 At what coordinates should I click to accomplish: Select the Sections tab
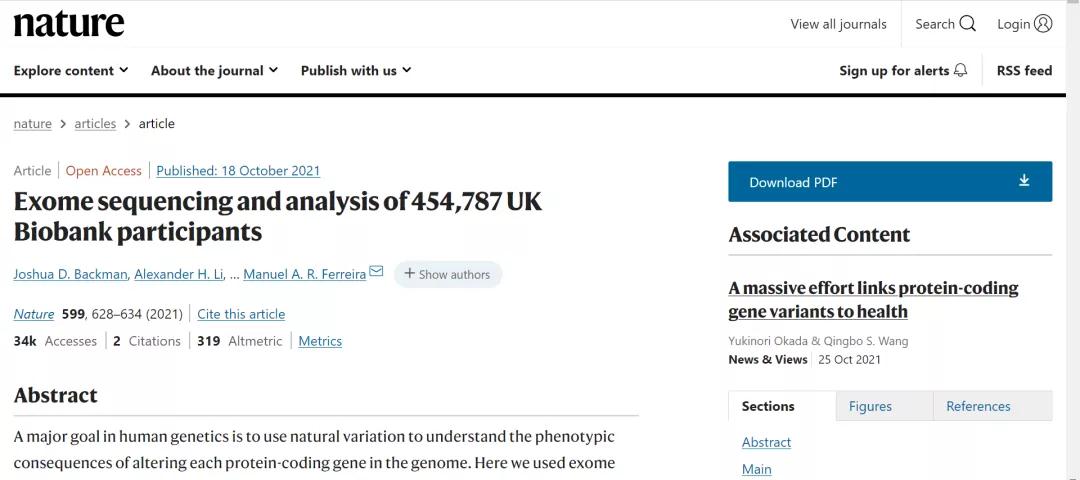(x=768, y=406)
